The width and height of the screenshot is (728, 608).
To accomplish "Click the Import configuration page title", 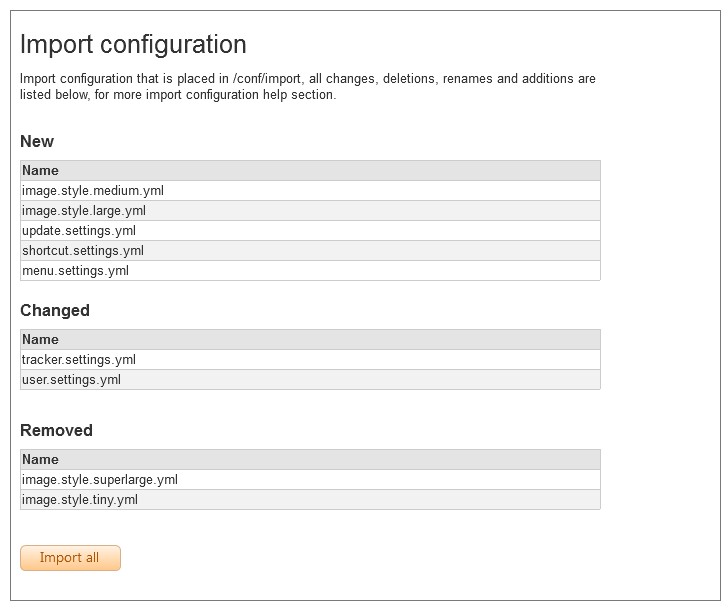I will click(133, 45).
